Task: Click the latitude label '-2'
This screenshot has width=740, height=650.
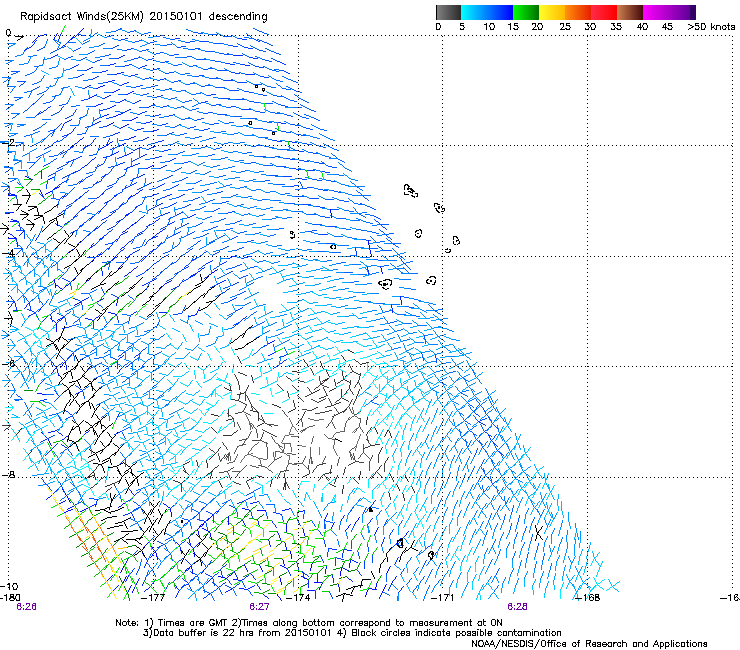Action: pos(8,142)
